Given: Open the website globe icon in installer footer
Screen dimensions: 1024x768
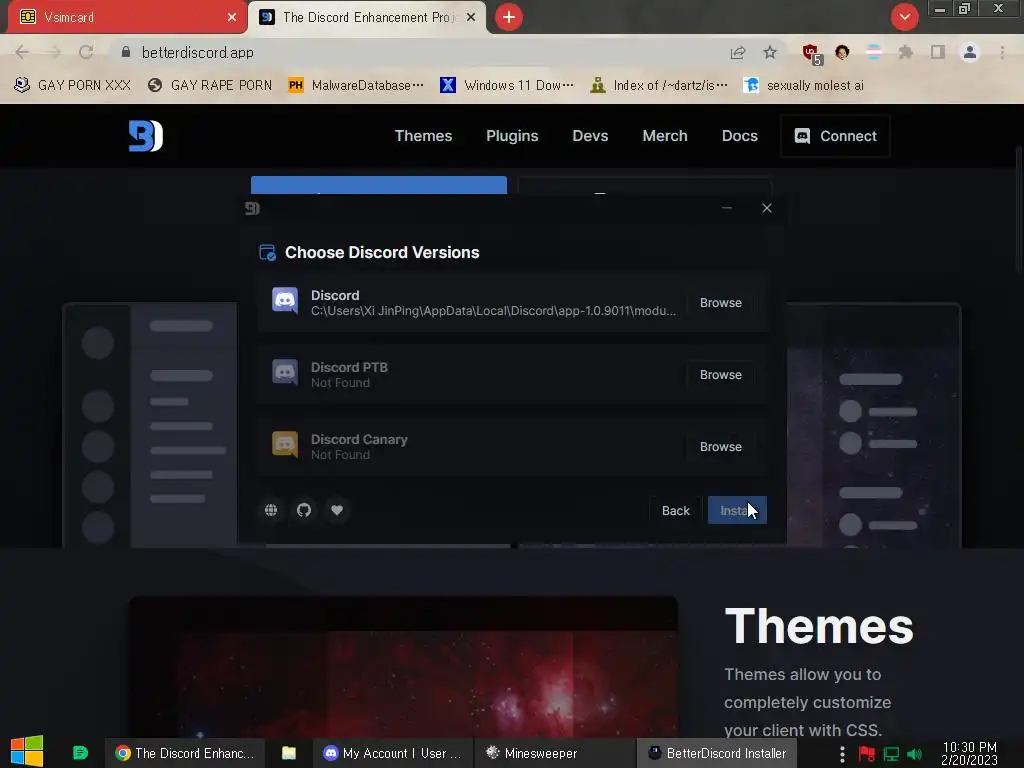Looking at the screenshot, I should click(x=271, y=510).
